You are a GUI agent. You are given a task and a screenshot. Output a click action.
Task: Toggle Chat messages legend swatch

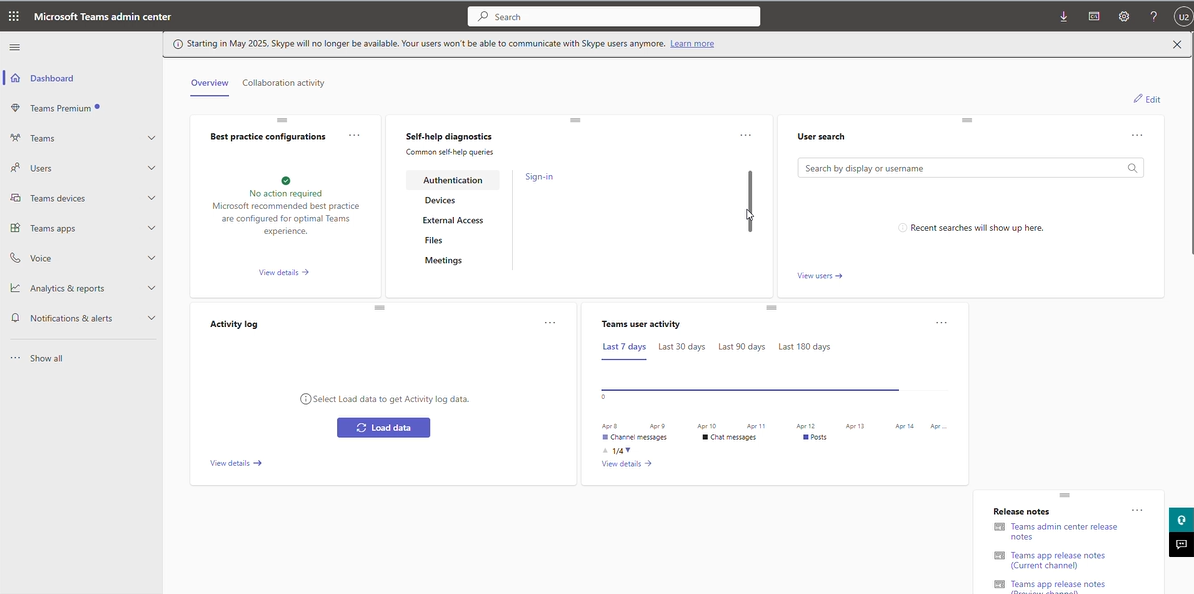coord(705,437)
